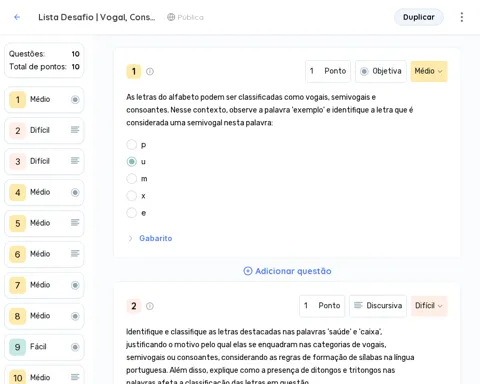Click the Duplicar button
480x384 pixels.
pos(419,17)
